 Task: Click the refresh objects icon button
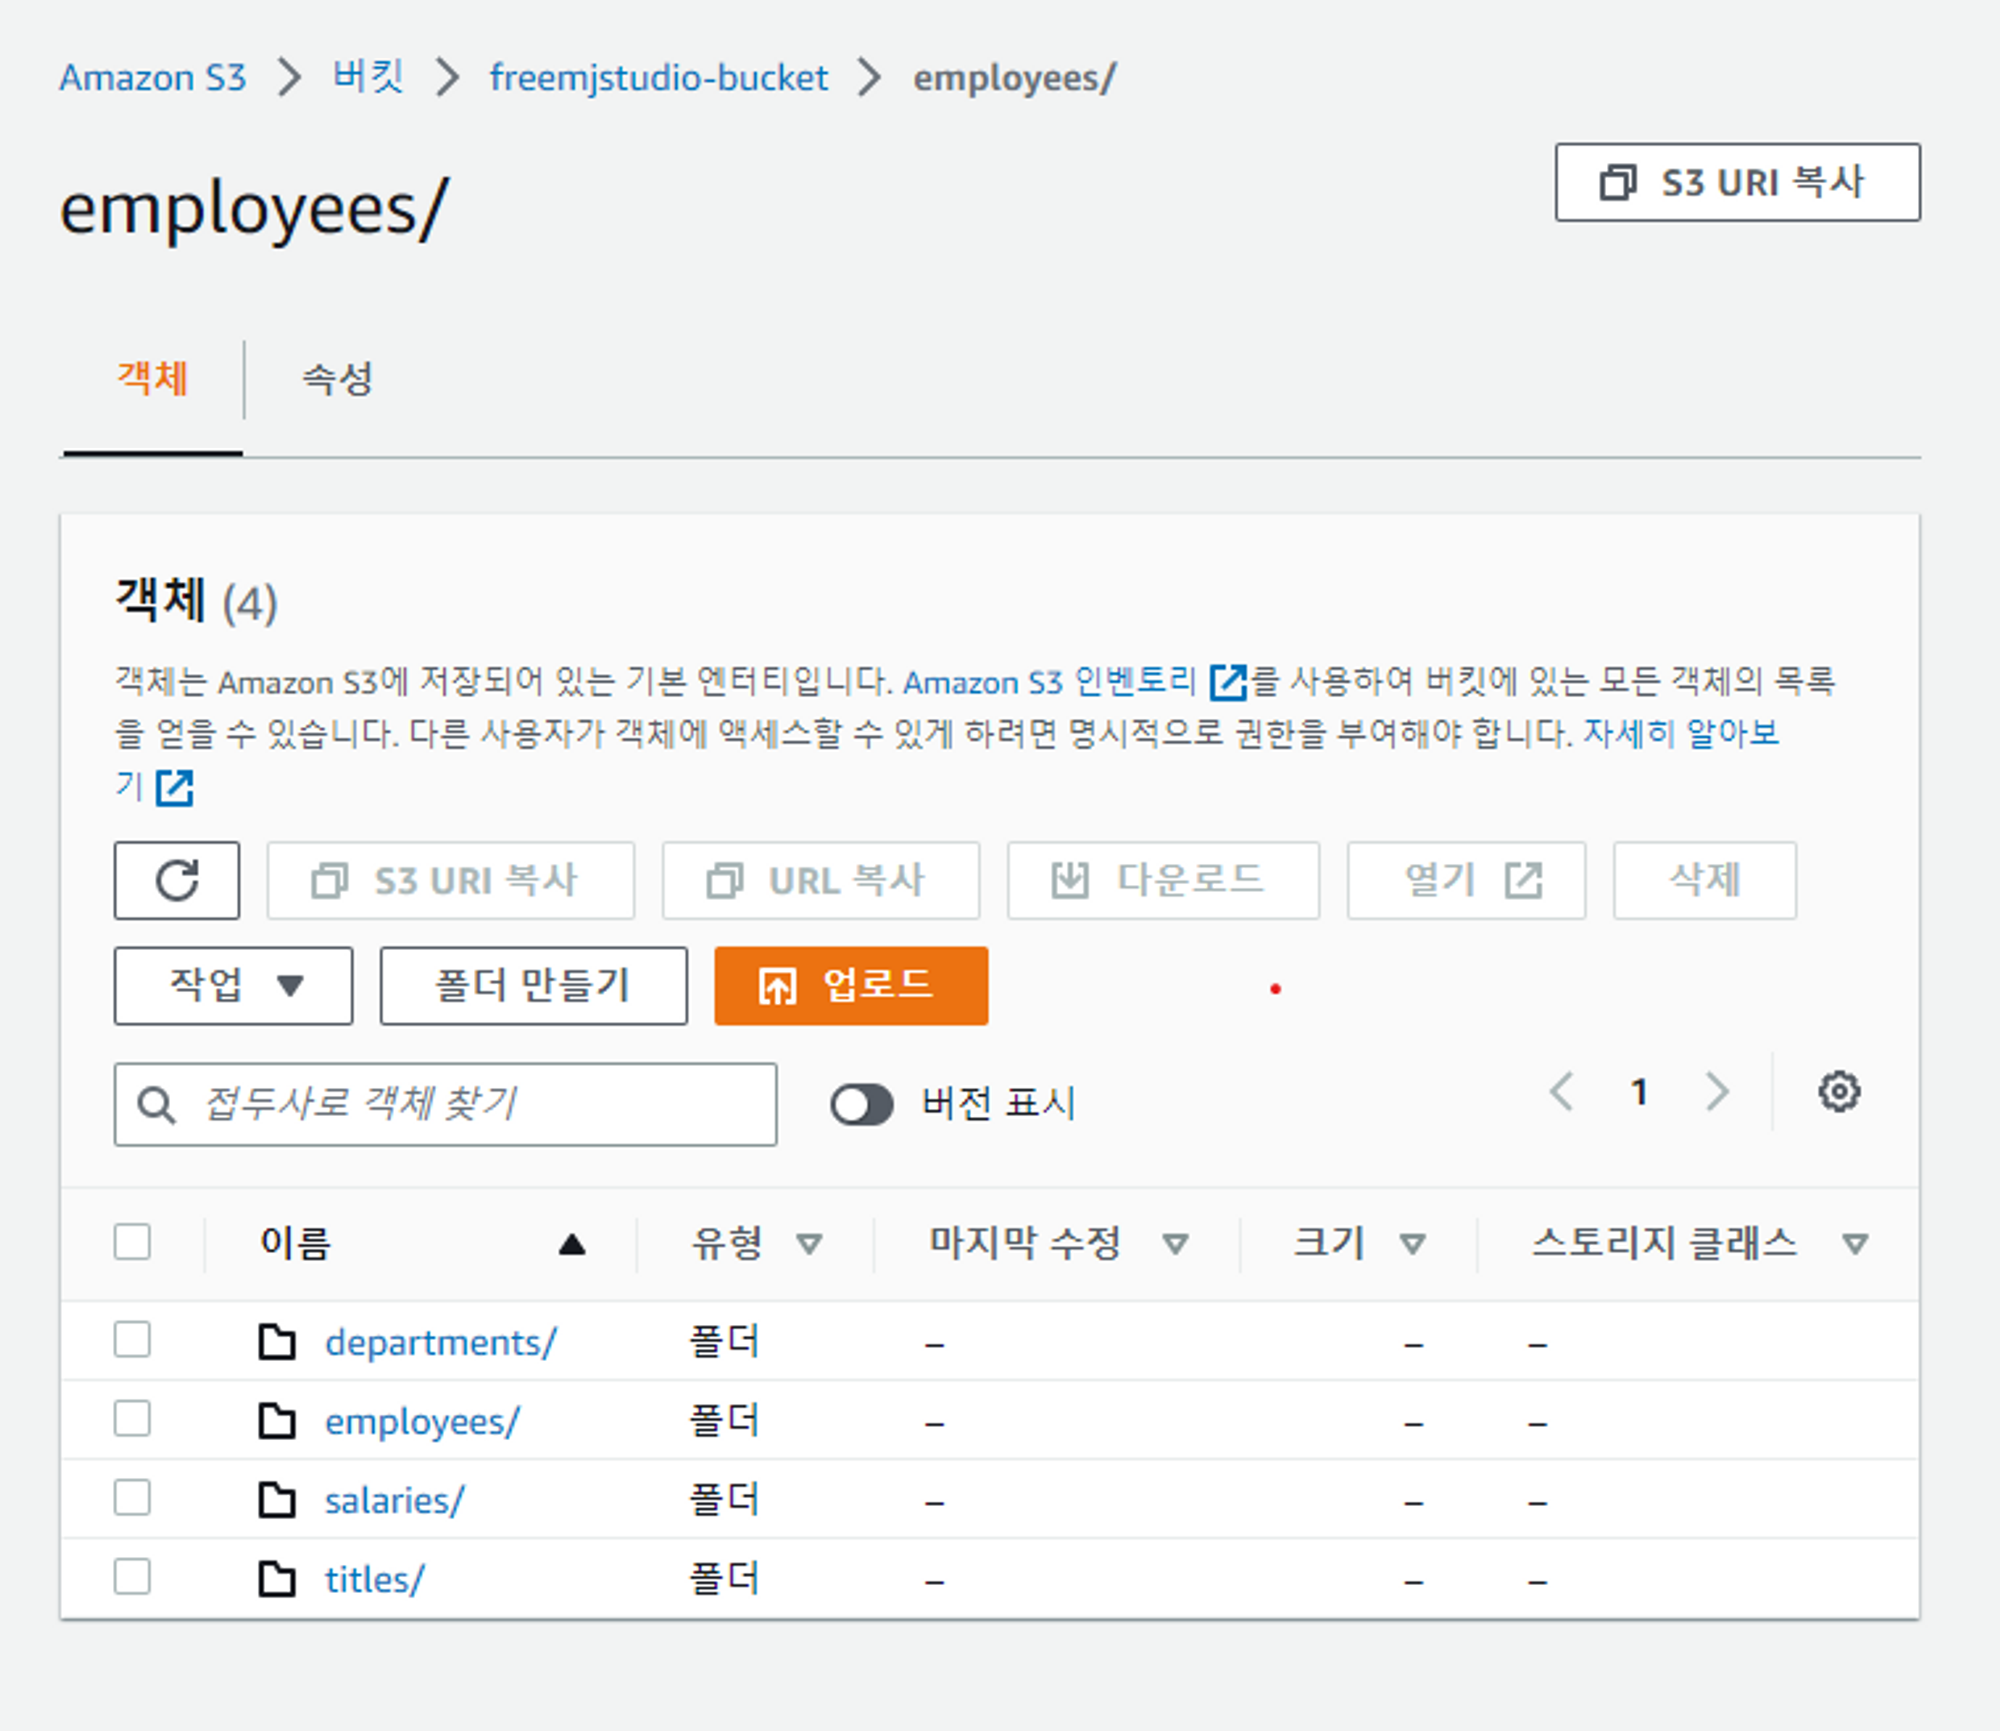[x=177, y=881]
